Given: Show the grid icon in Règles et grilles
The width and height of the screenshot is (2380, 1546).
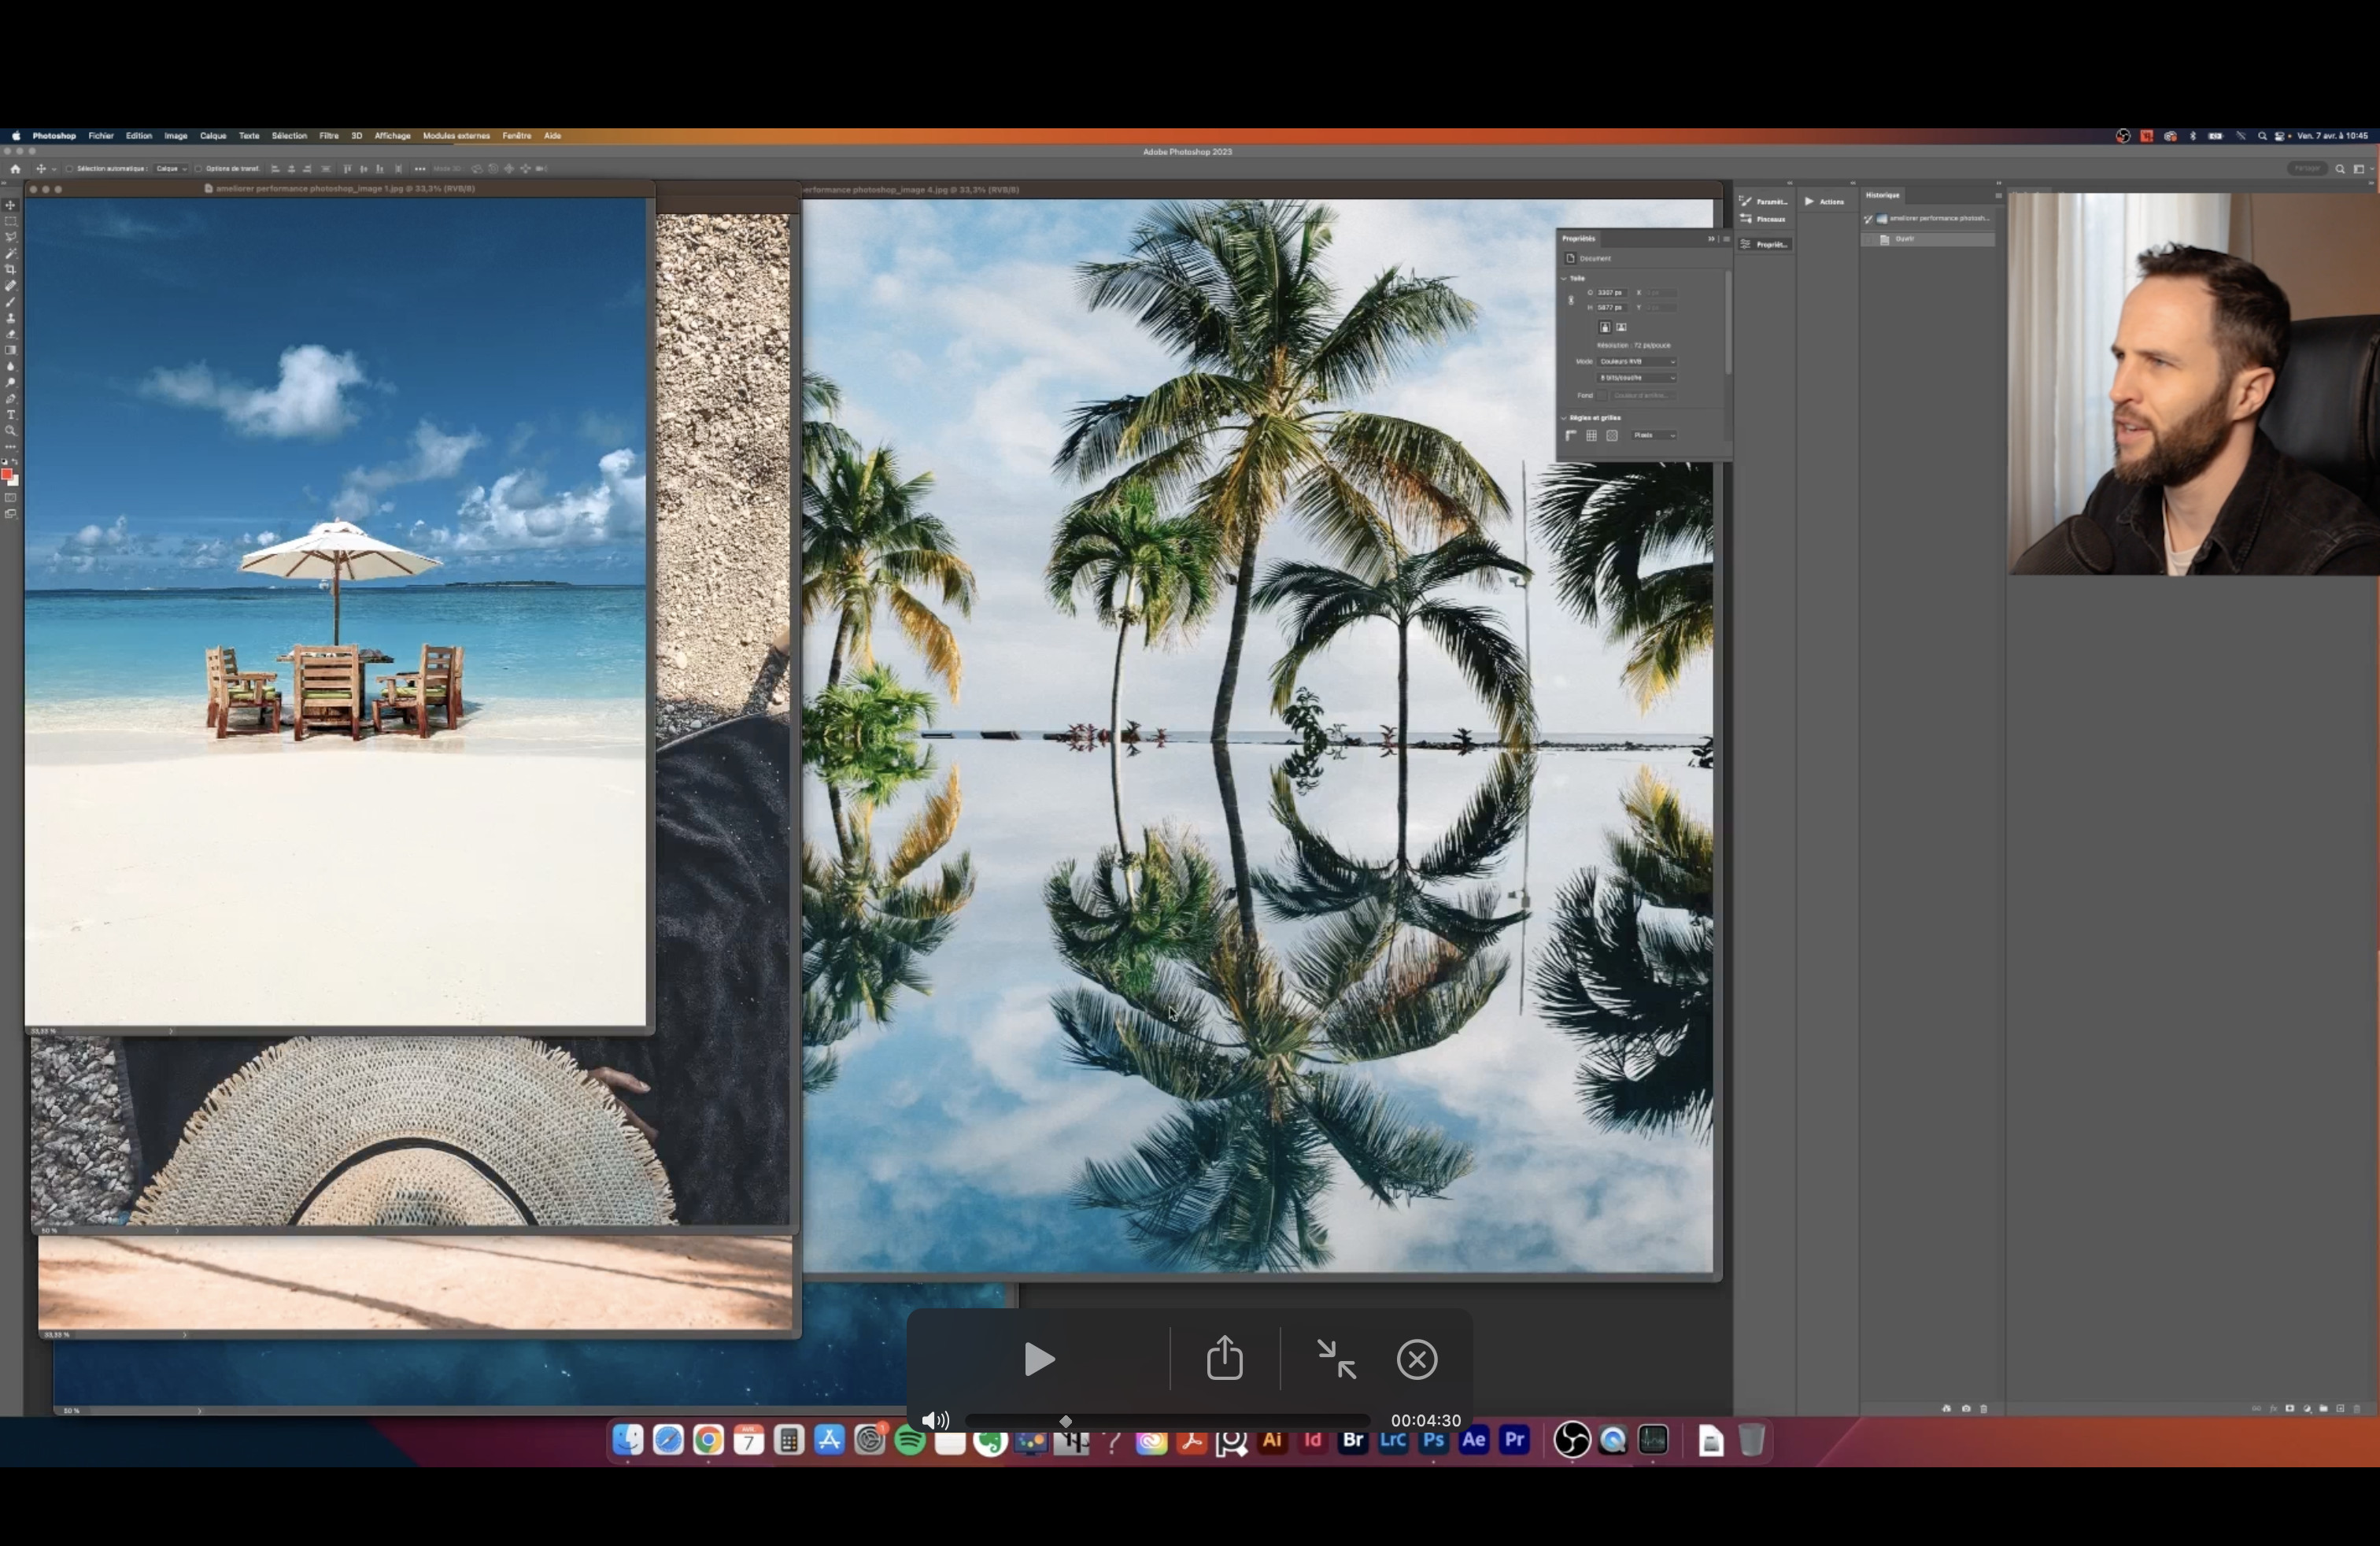Looking at the screenshot, I should [x=1591, y=436].
